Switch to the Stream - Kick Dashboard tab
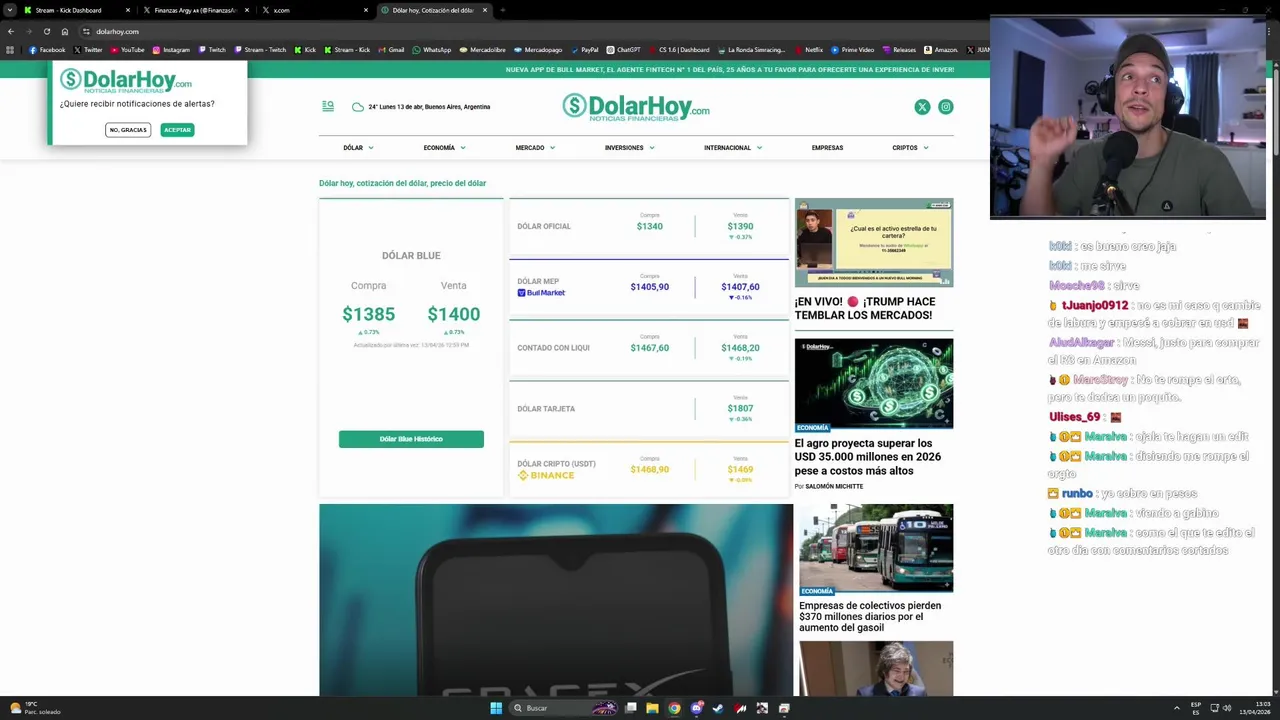This screenshot has height=720, width=1280. 78,10
